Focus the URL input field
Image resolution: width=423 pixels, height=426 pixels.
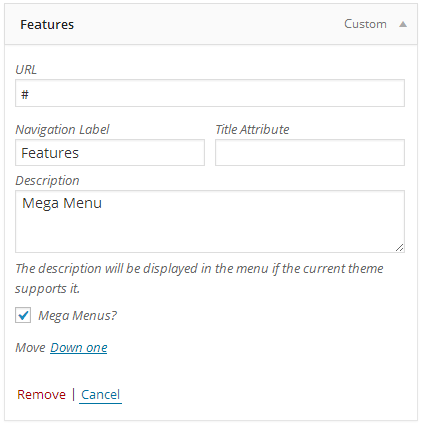click(210, 93)
